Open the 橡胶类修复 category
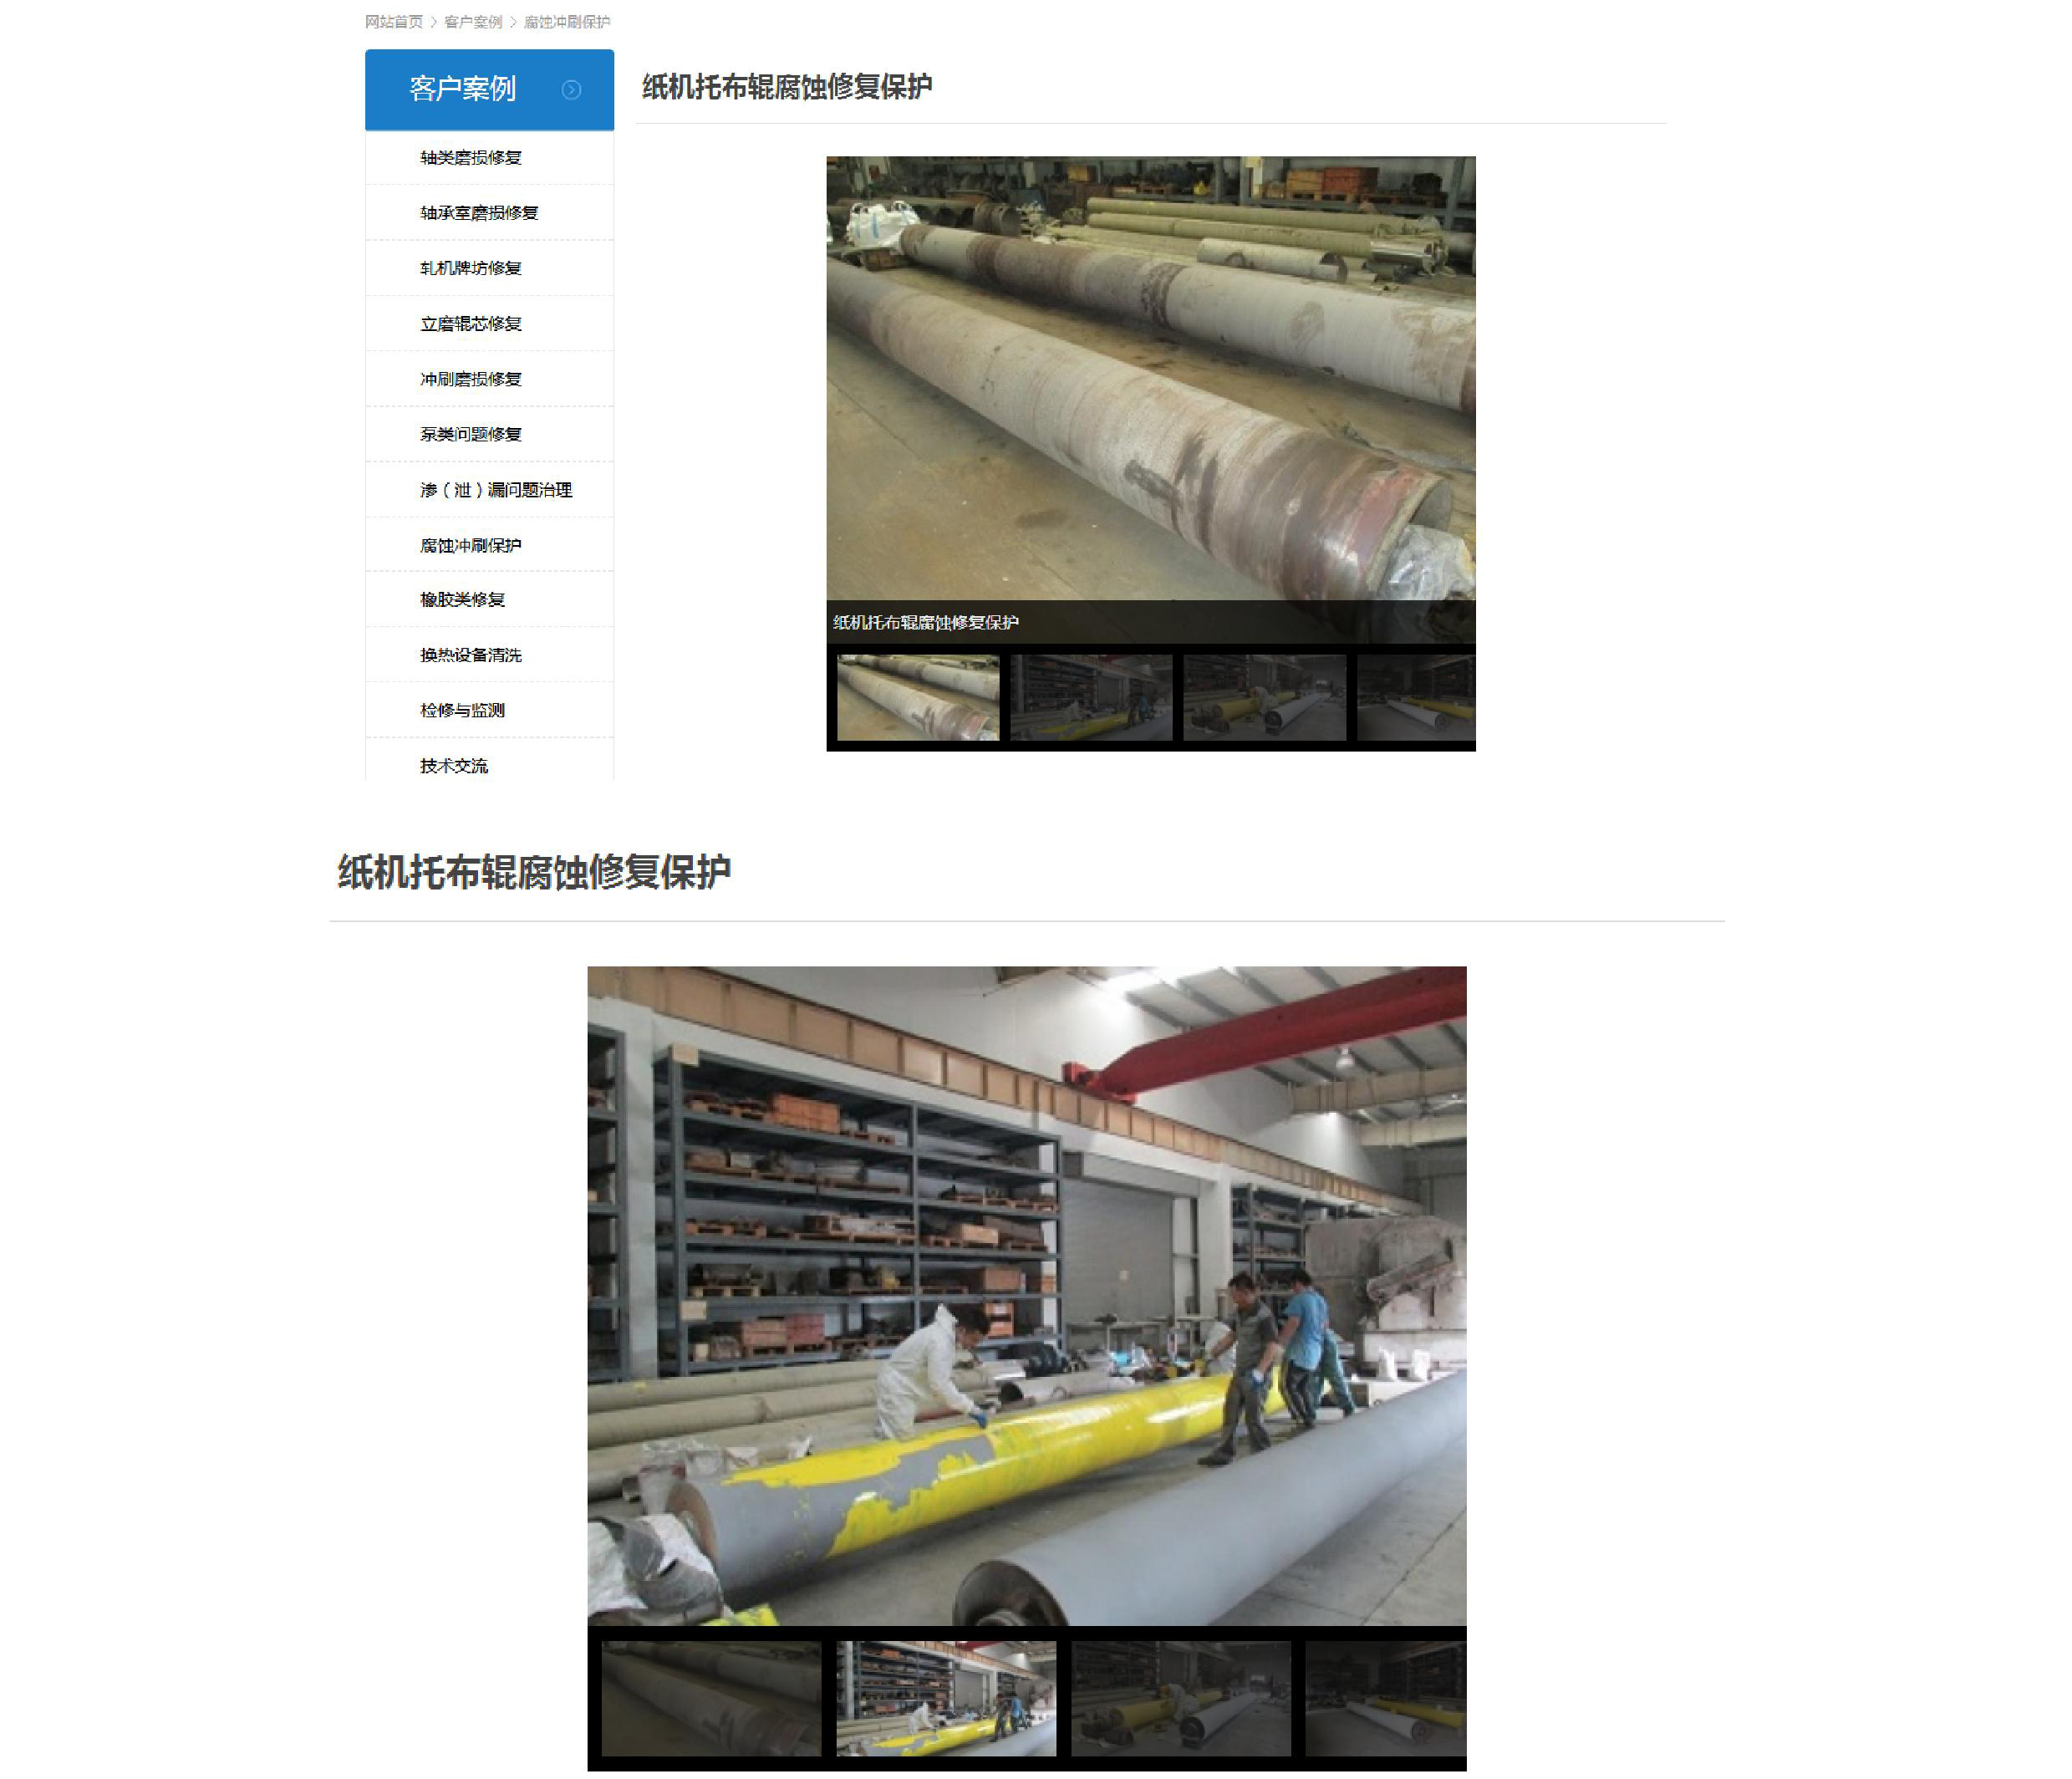Image resolution: width=2072 pixels, height=1779 pixels. click(x=463, y=600)
